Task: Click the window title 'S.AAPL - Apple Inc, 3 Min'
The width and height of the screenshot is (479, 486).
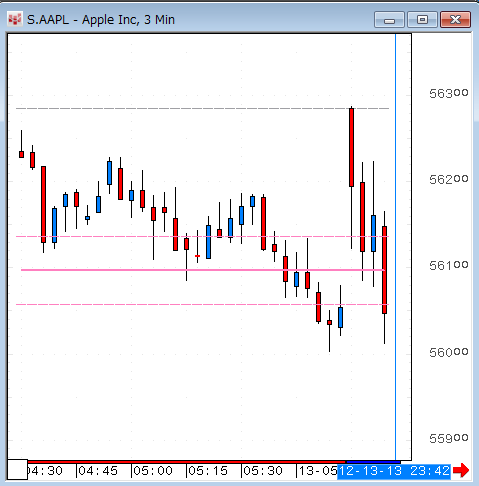Action: coord(101,20)
